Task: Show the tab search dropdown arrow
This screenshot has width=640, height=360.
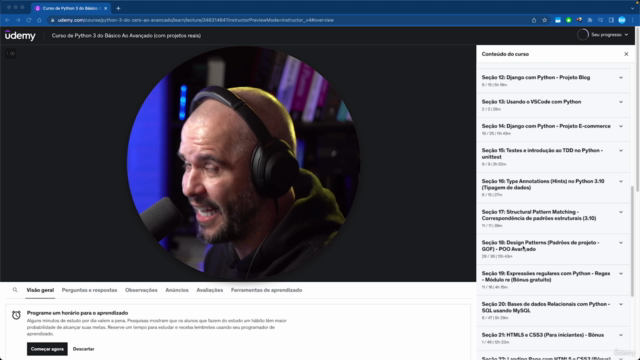Action: [x=633, y=8]
